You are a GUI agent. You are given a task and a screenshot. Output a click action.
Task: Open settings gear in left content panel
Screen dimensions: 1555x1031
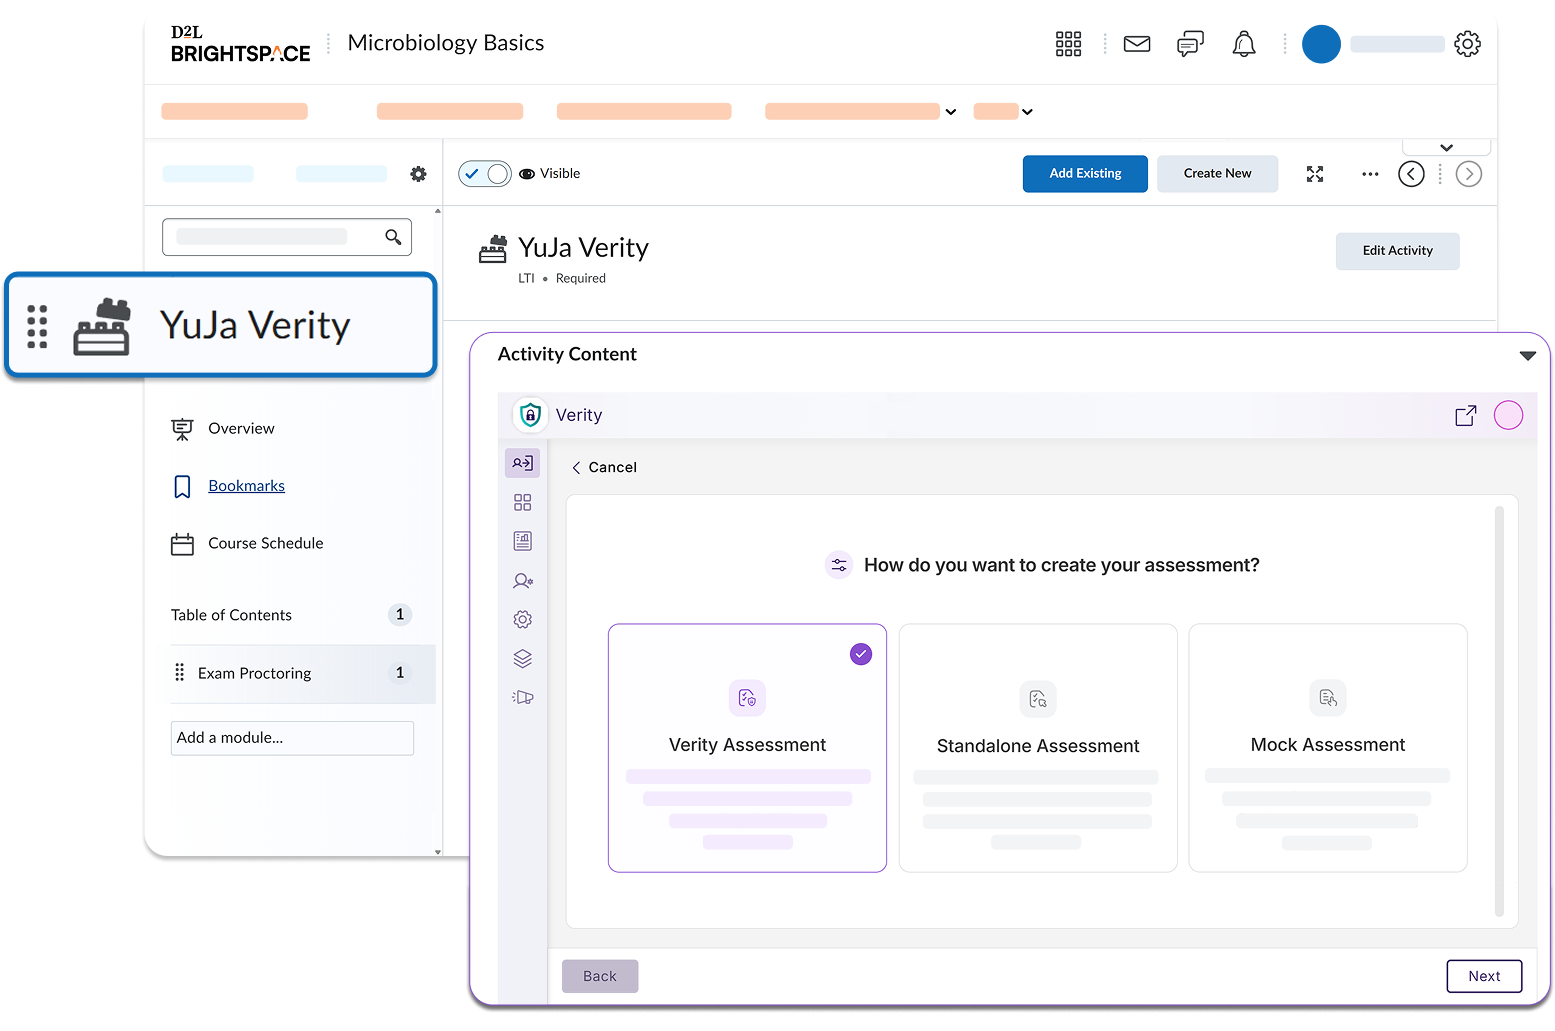[418, 174]
